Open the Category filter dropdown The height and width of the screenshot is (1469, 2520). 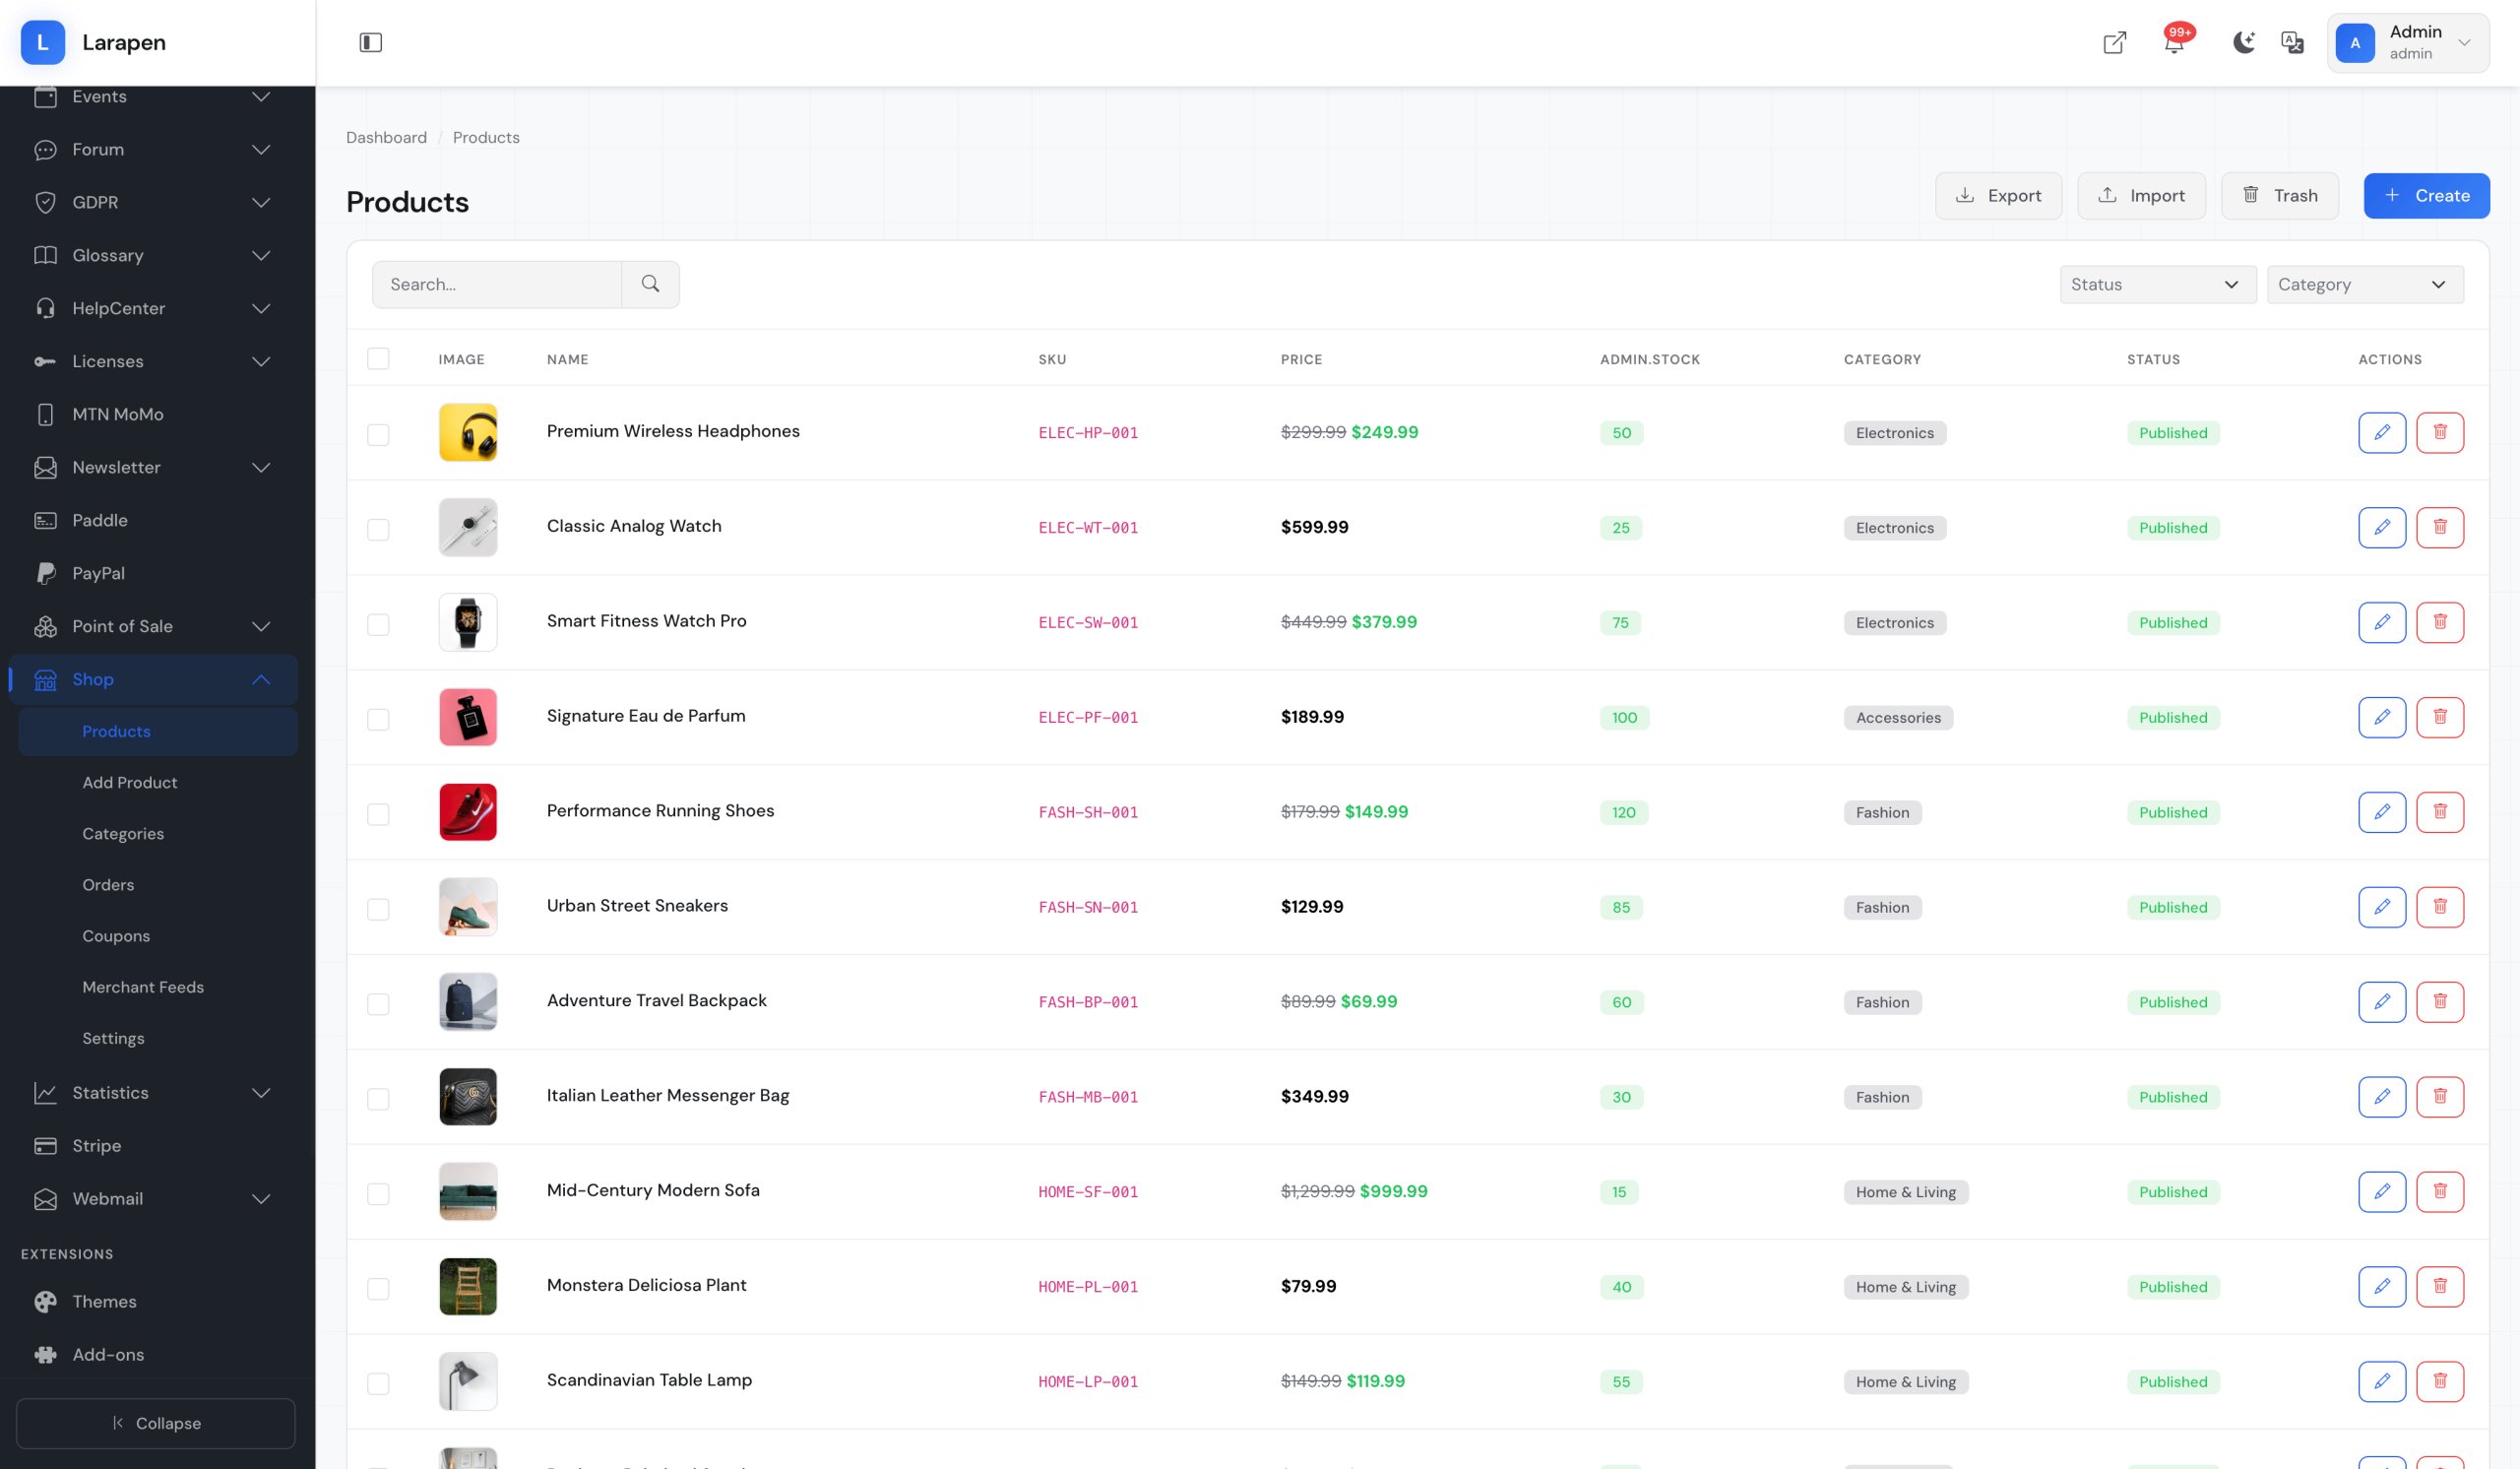2364,284
